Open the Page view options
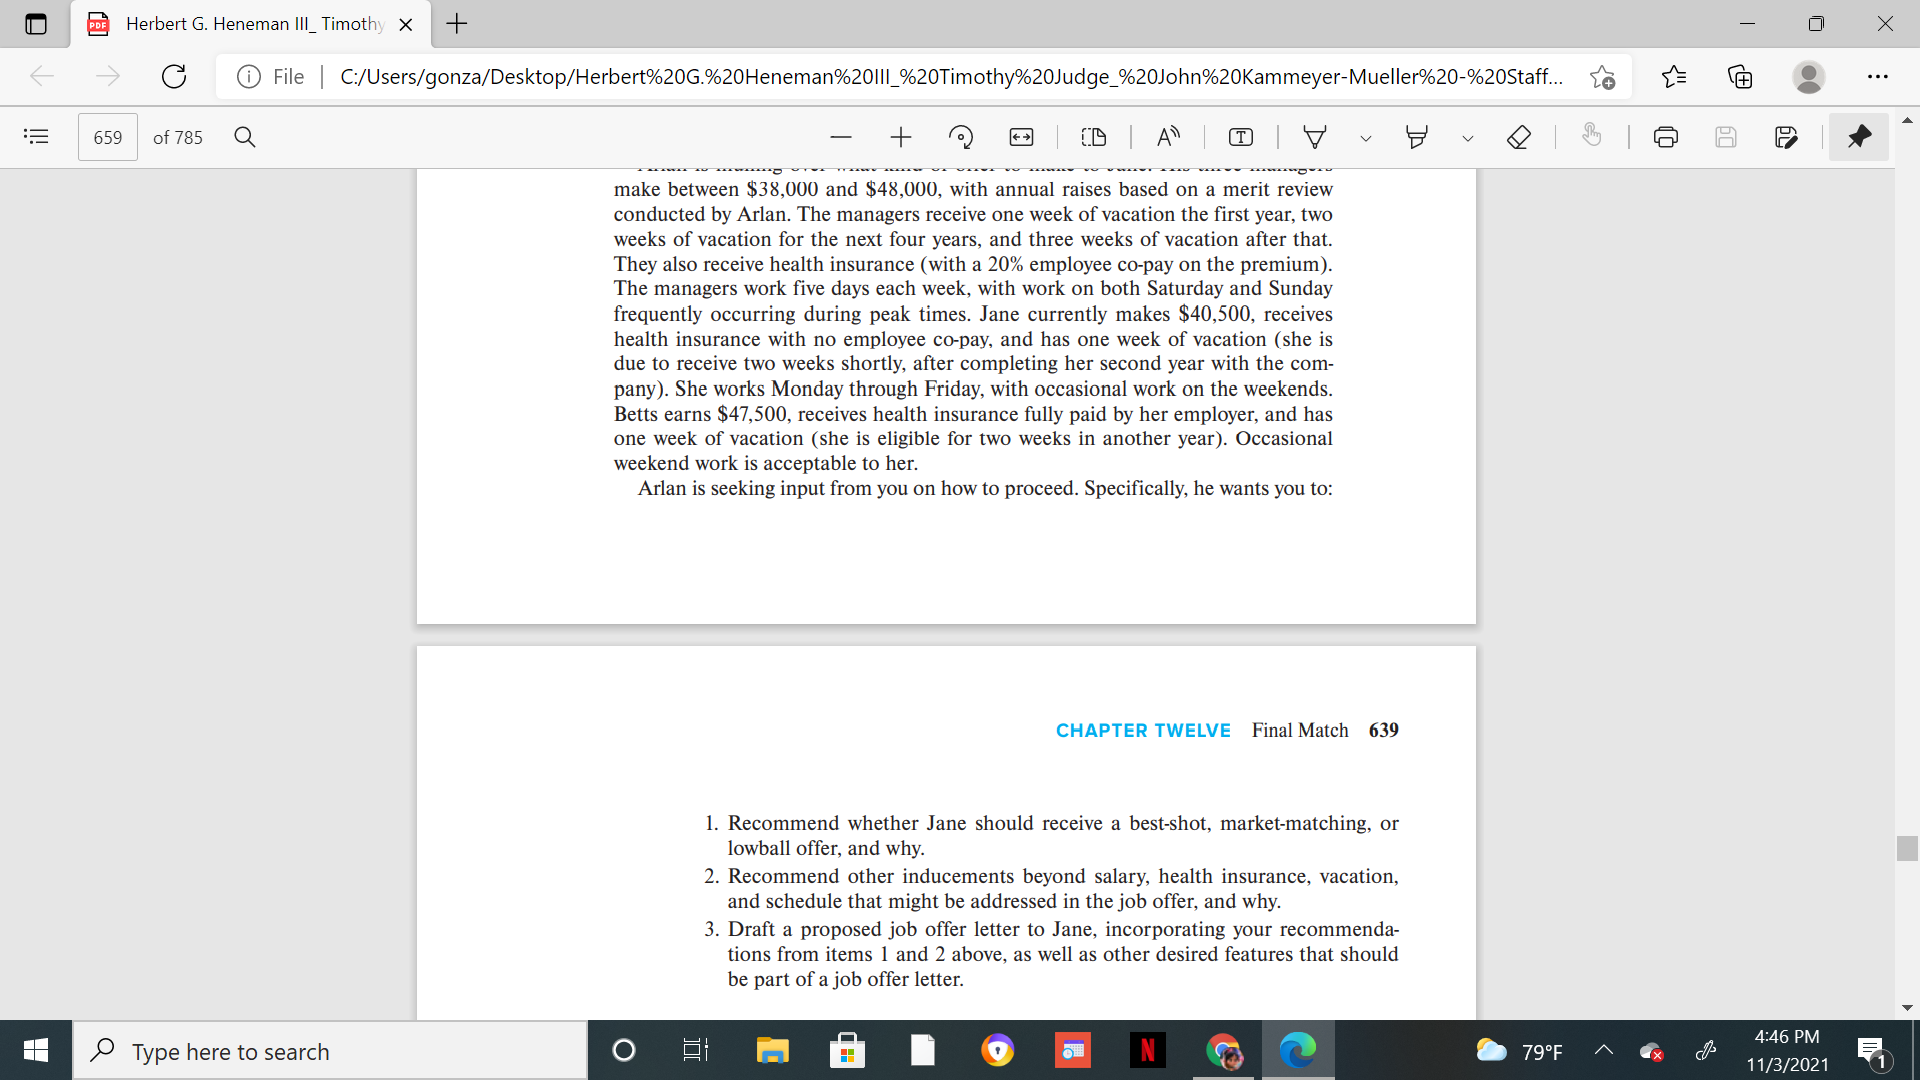The image size is (1920, 1080). (x=1094, y=137)
